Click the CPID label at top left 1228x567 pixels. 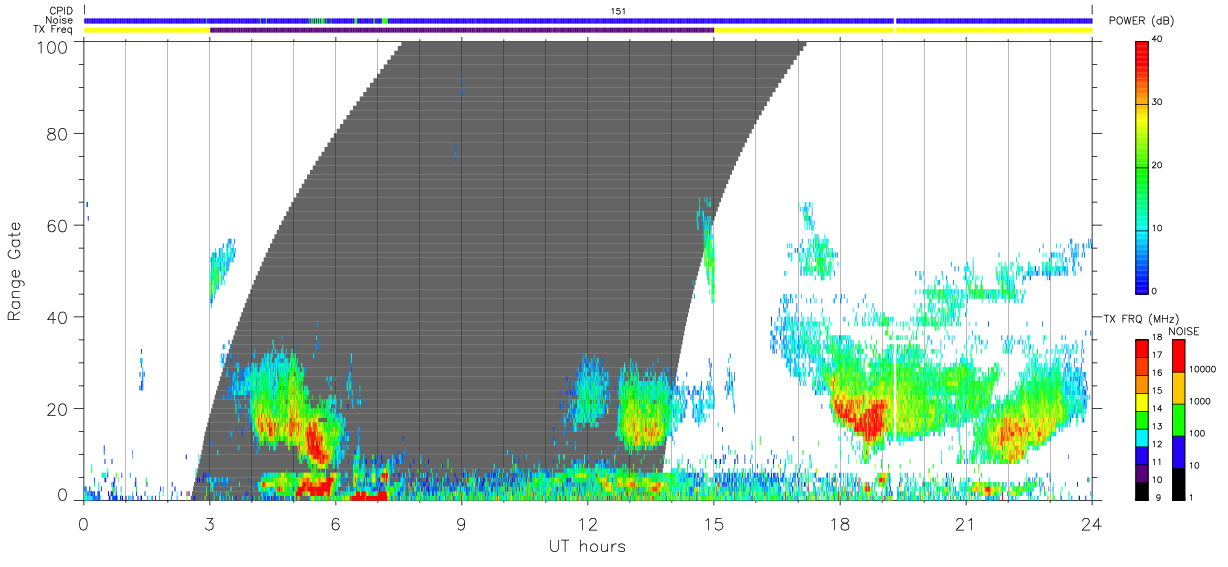62,11
